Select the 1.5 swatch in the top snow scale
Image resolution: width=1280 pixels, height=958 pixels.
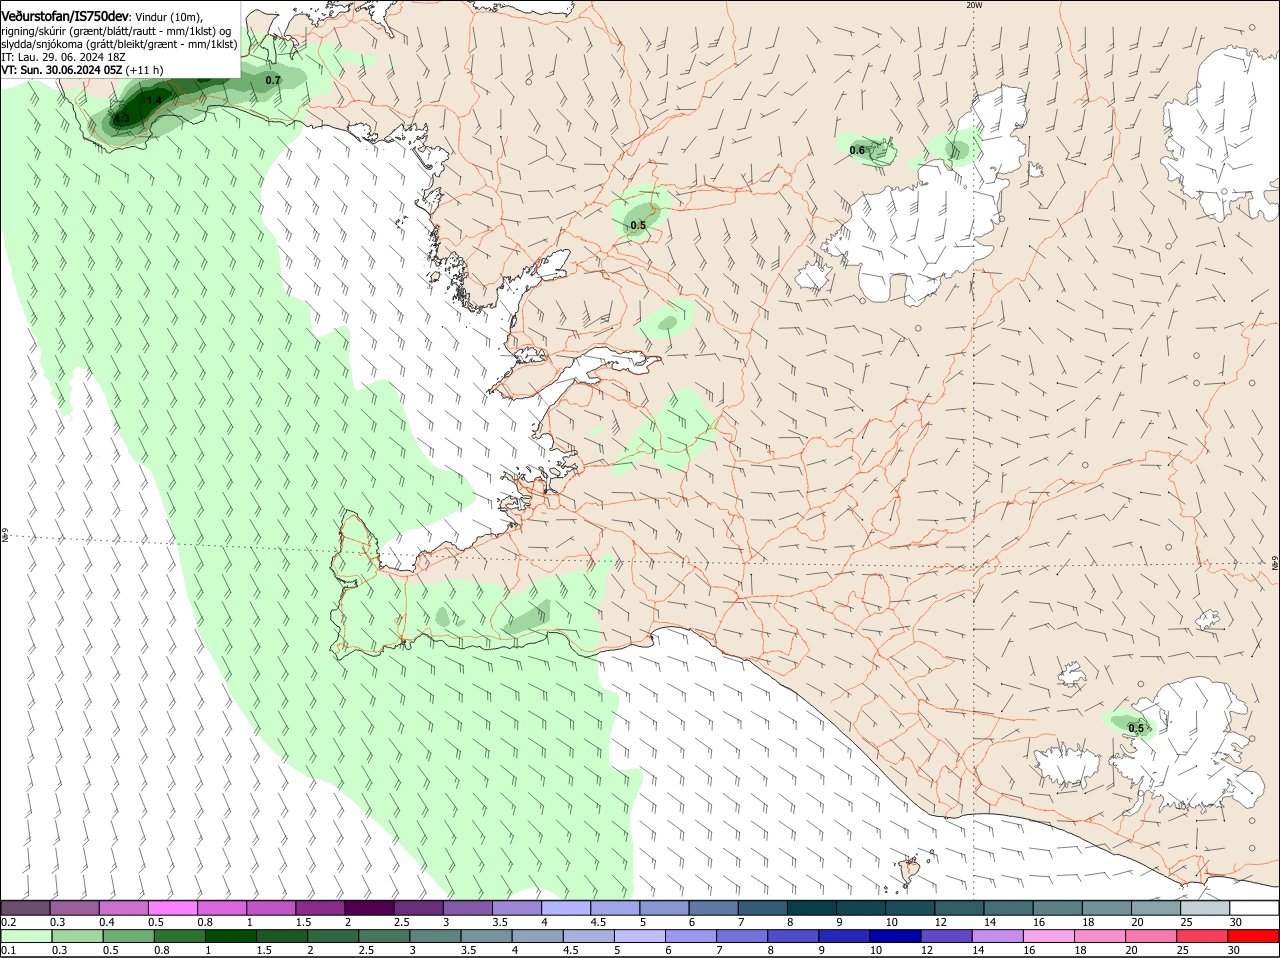tap(320, 908)
